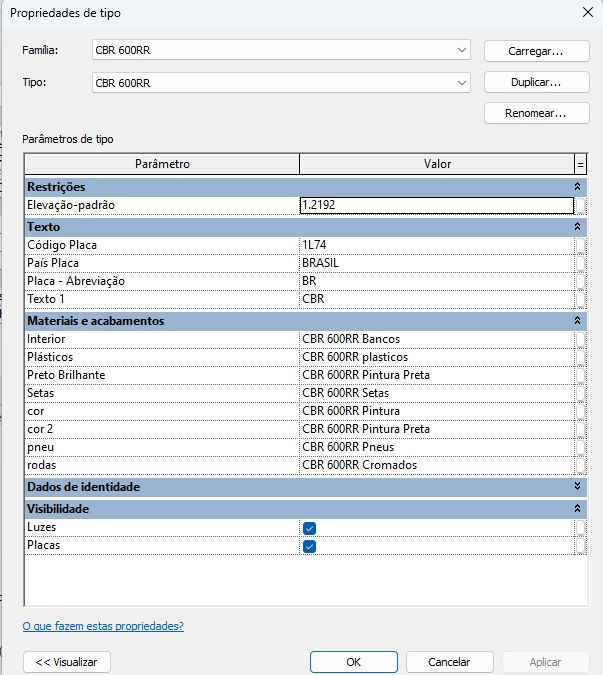Open the Família dropdown

point(281,50)
